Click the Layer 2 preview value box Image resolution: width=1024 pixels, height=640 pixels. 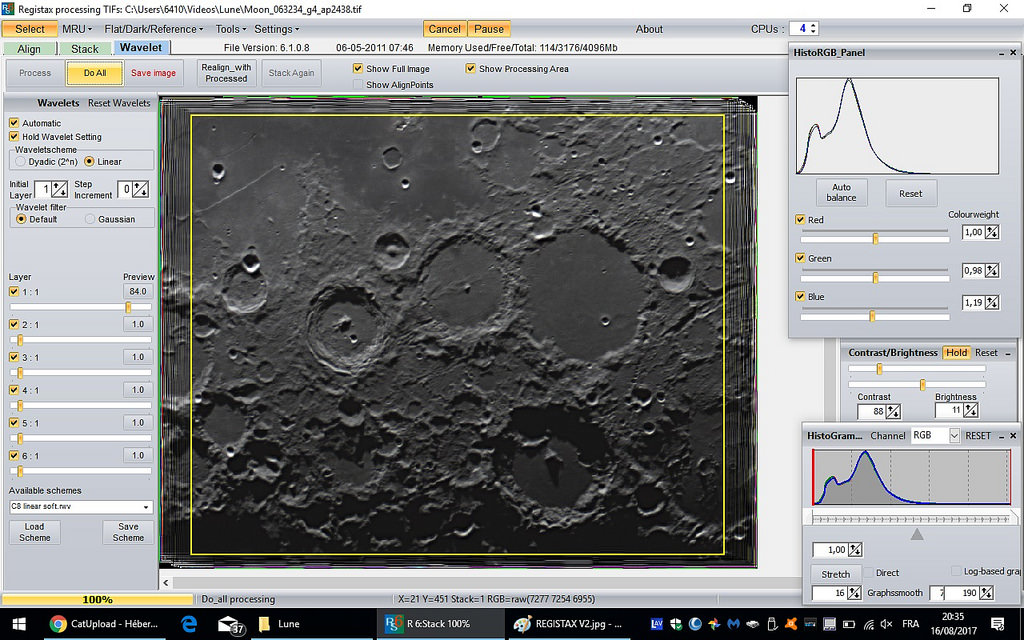click(x=138, y=324)
